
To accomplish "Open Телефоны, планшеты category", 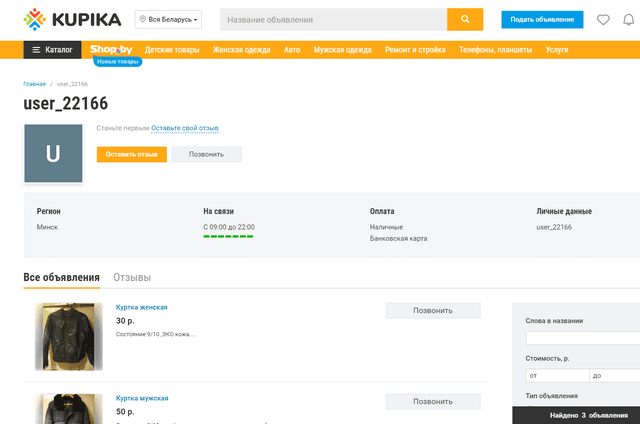I will point(496,50).
